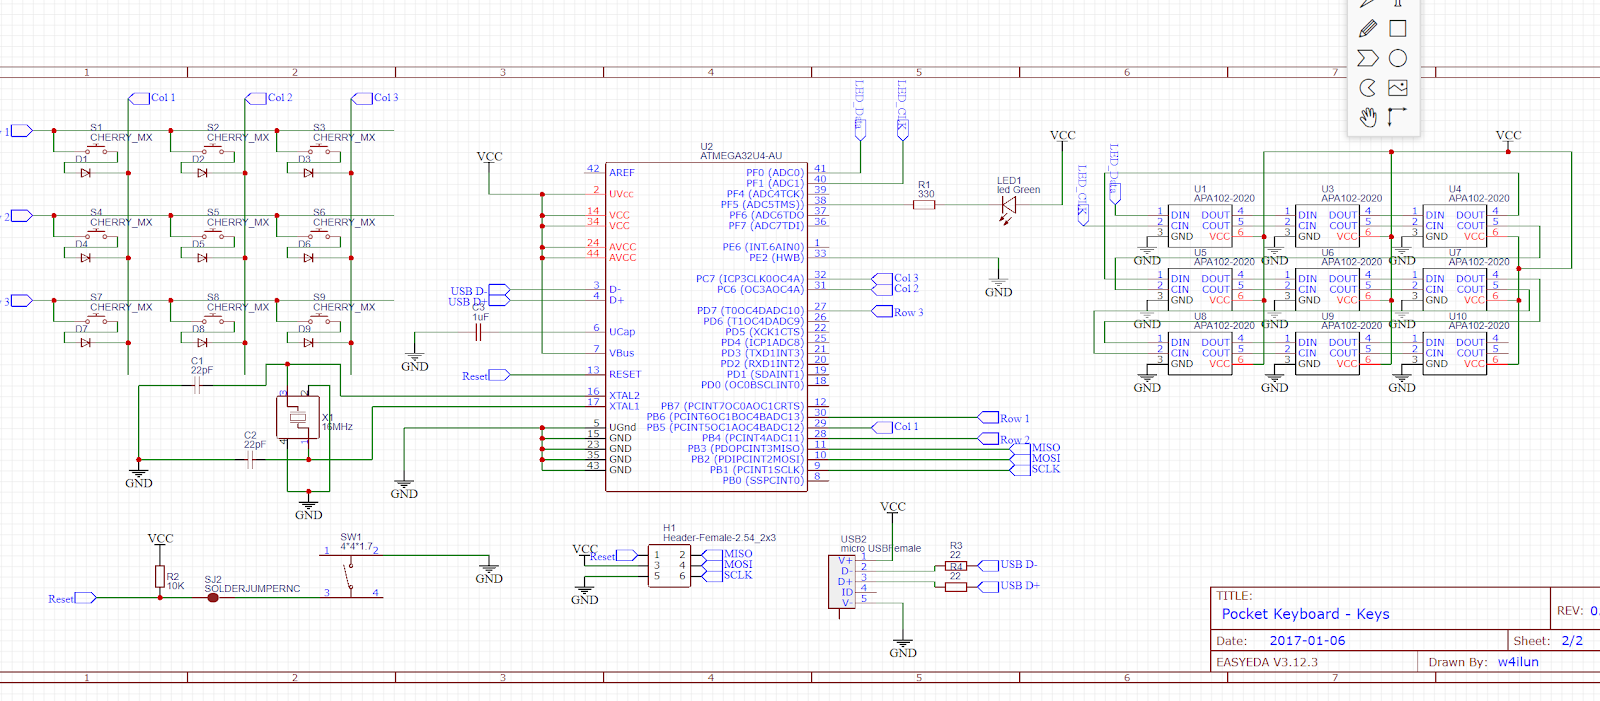
Task: Click the micro USBfemale connector USB2
Action: point(840,582)
